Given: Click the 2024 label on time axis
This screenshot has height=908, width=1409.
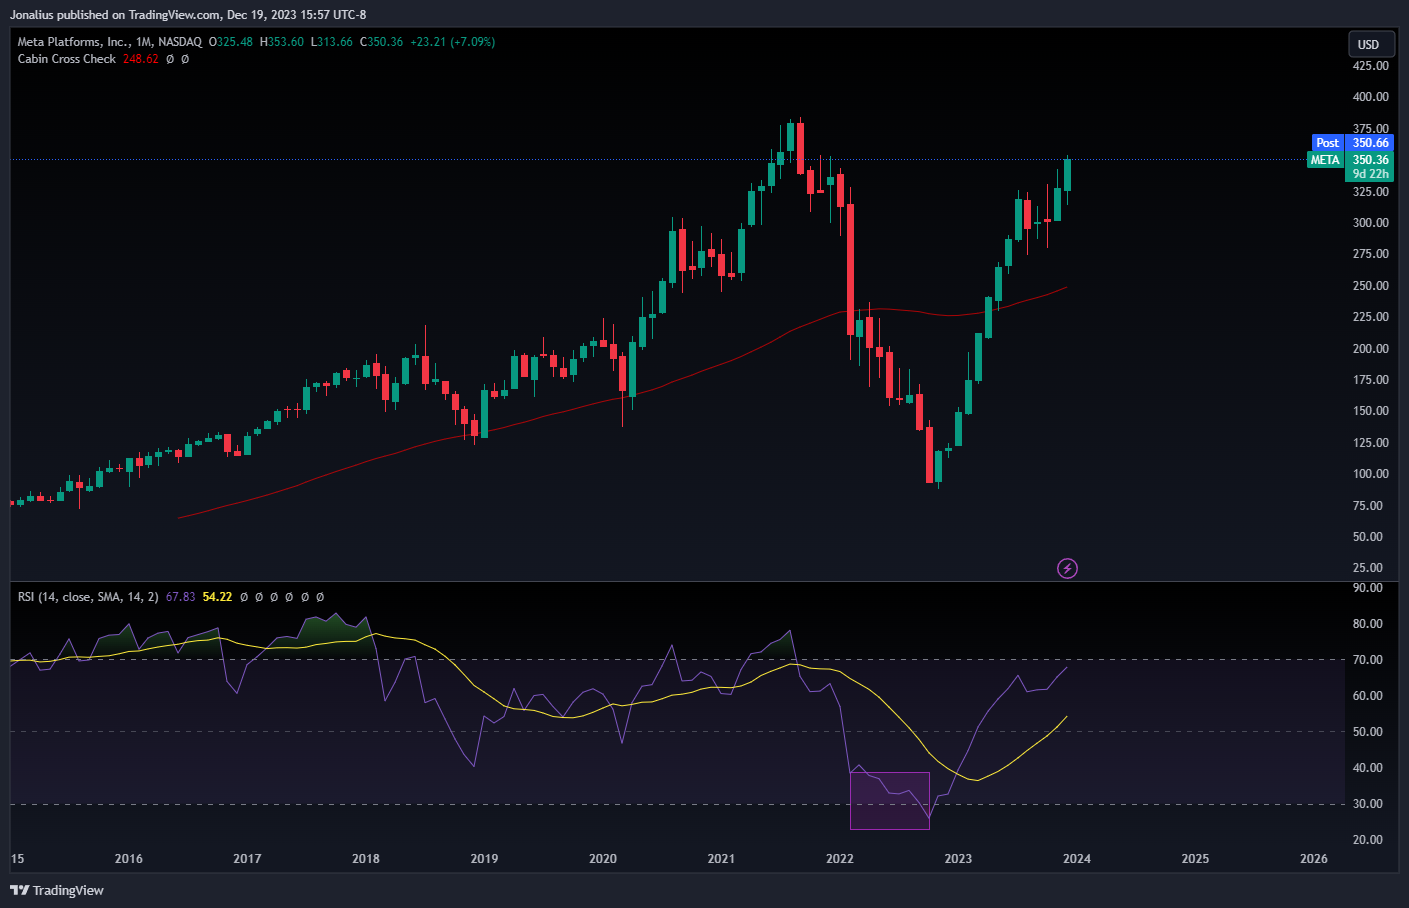Looking at the screenshot, I should (x=1077, y=859).
